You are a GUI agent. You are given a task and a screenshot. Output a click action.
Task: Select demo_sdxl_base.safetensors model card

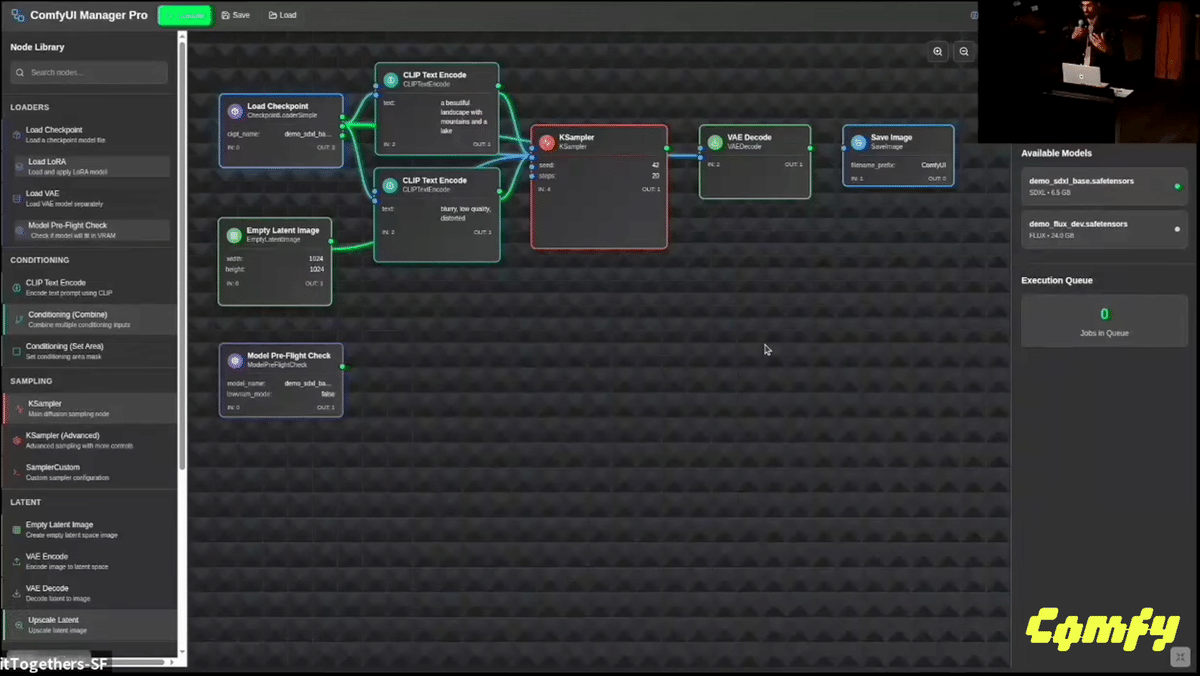coord(1104,186)
